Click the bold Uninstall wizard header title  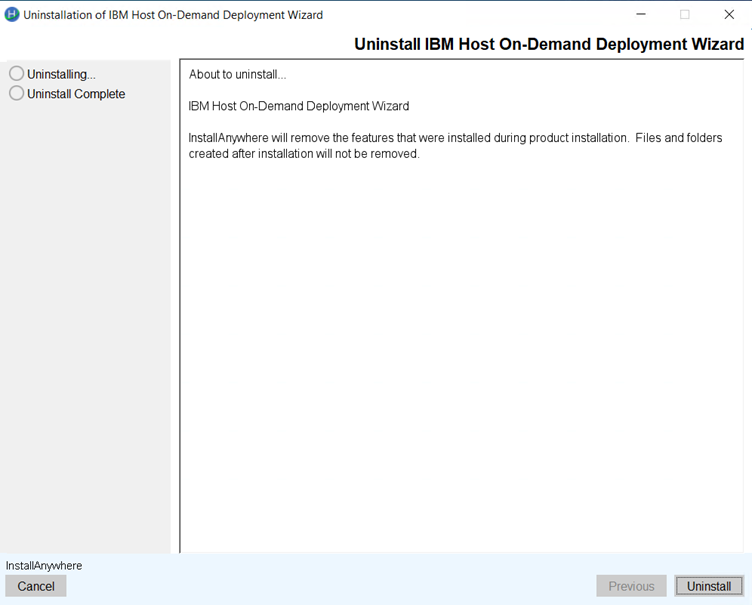pyautogui.click(x=549, y=45)
